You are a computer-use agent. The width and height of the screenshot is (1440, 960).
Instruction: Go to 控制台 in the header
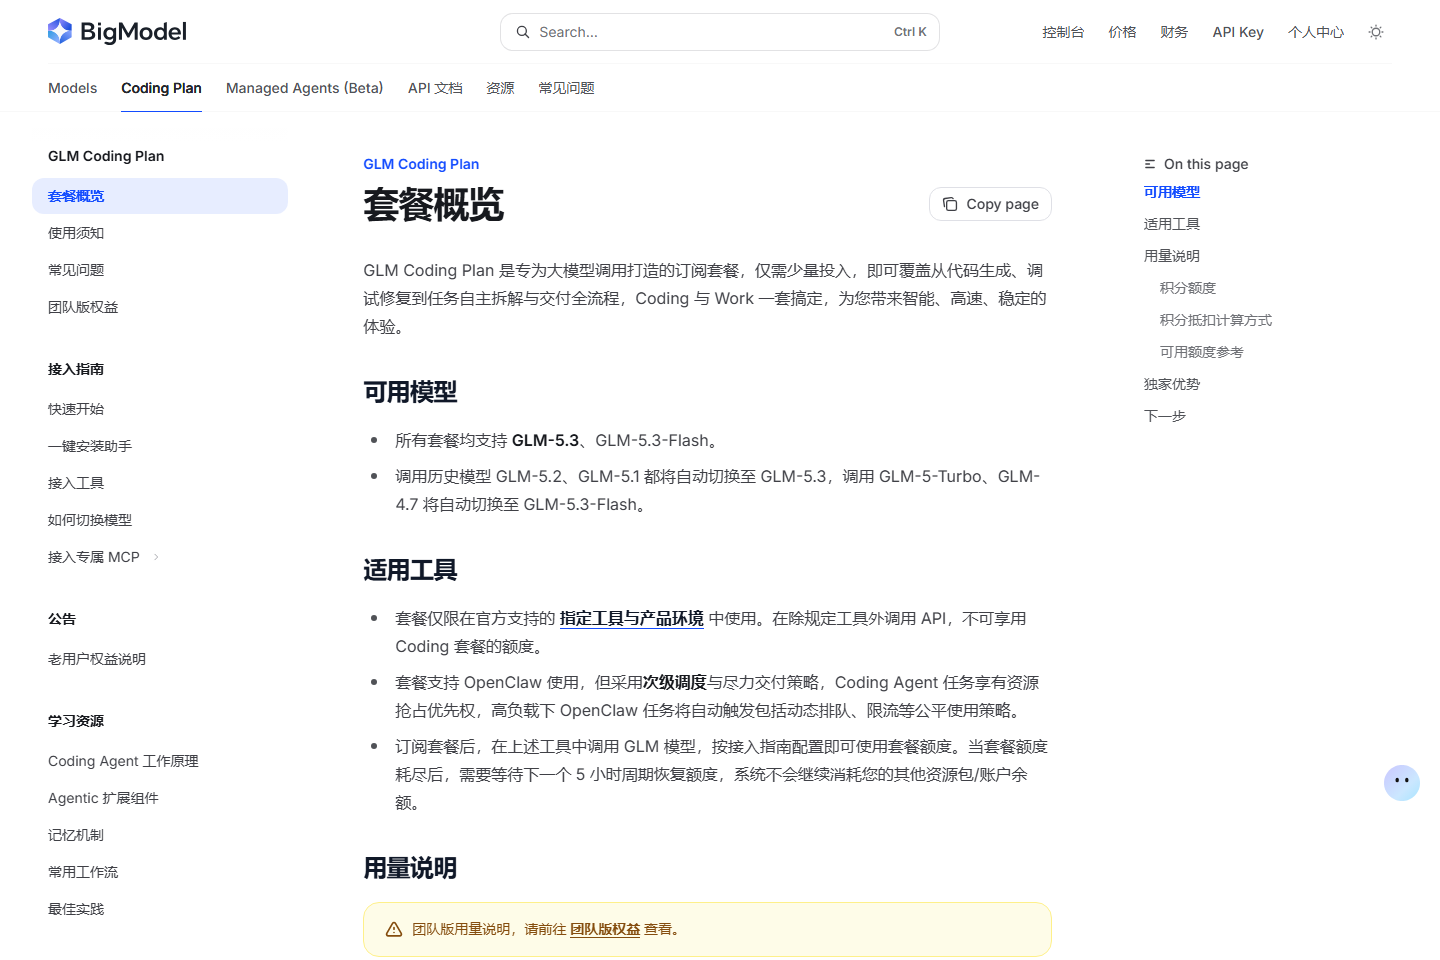1063,32
